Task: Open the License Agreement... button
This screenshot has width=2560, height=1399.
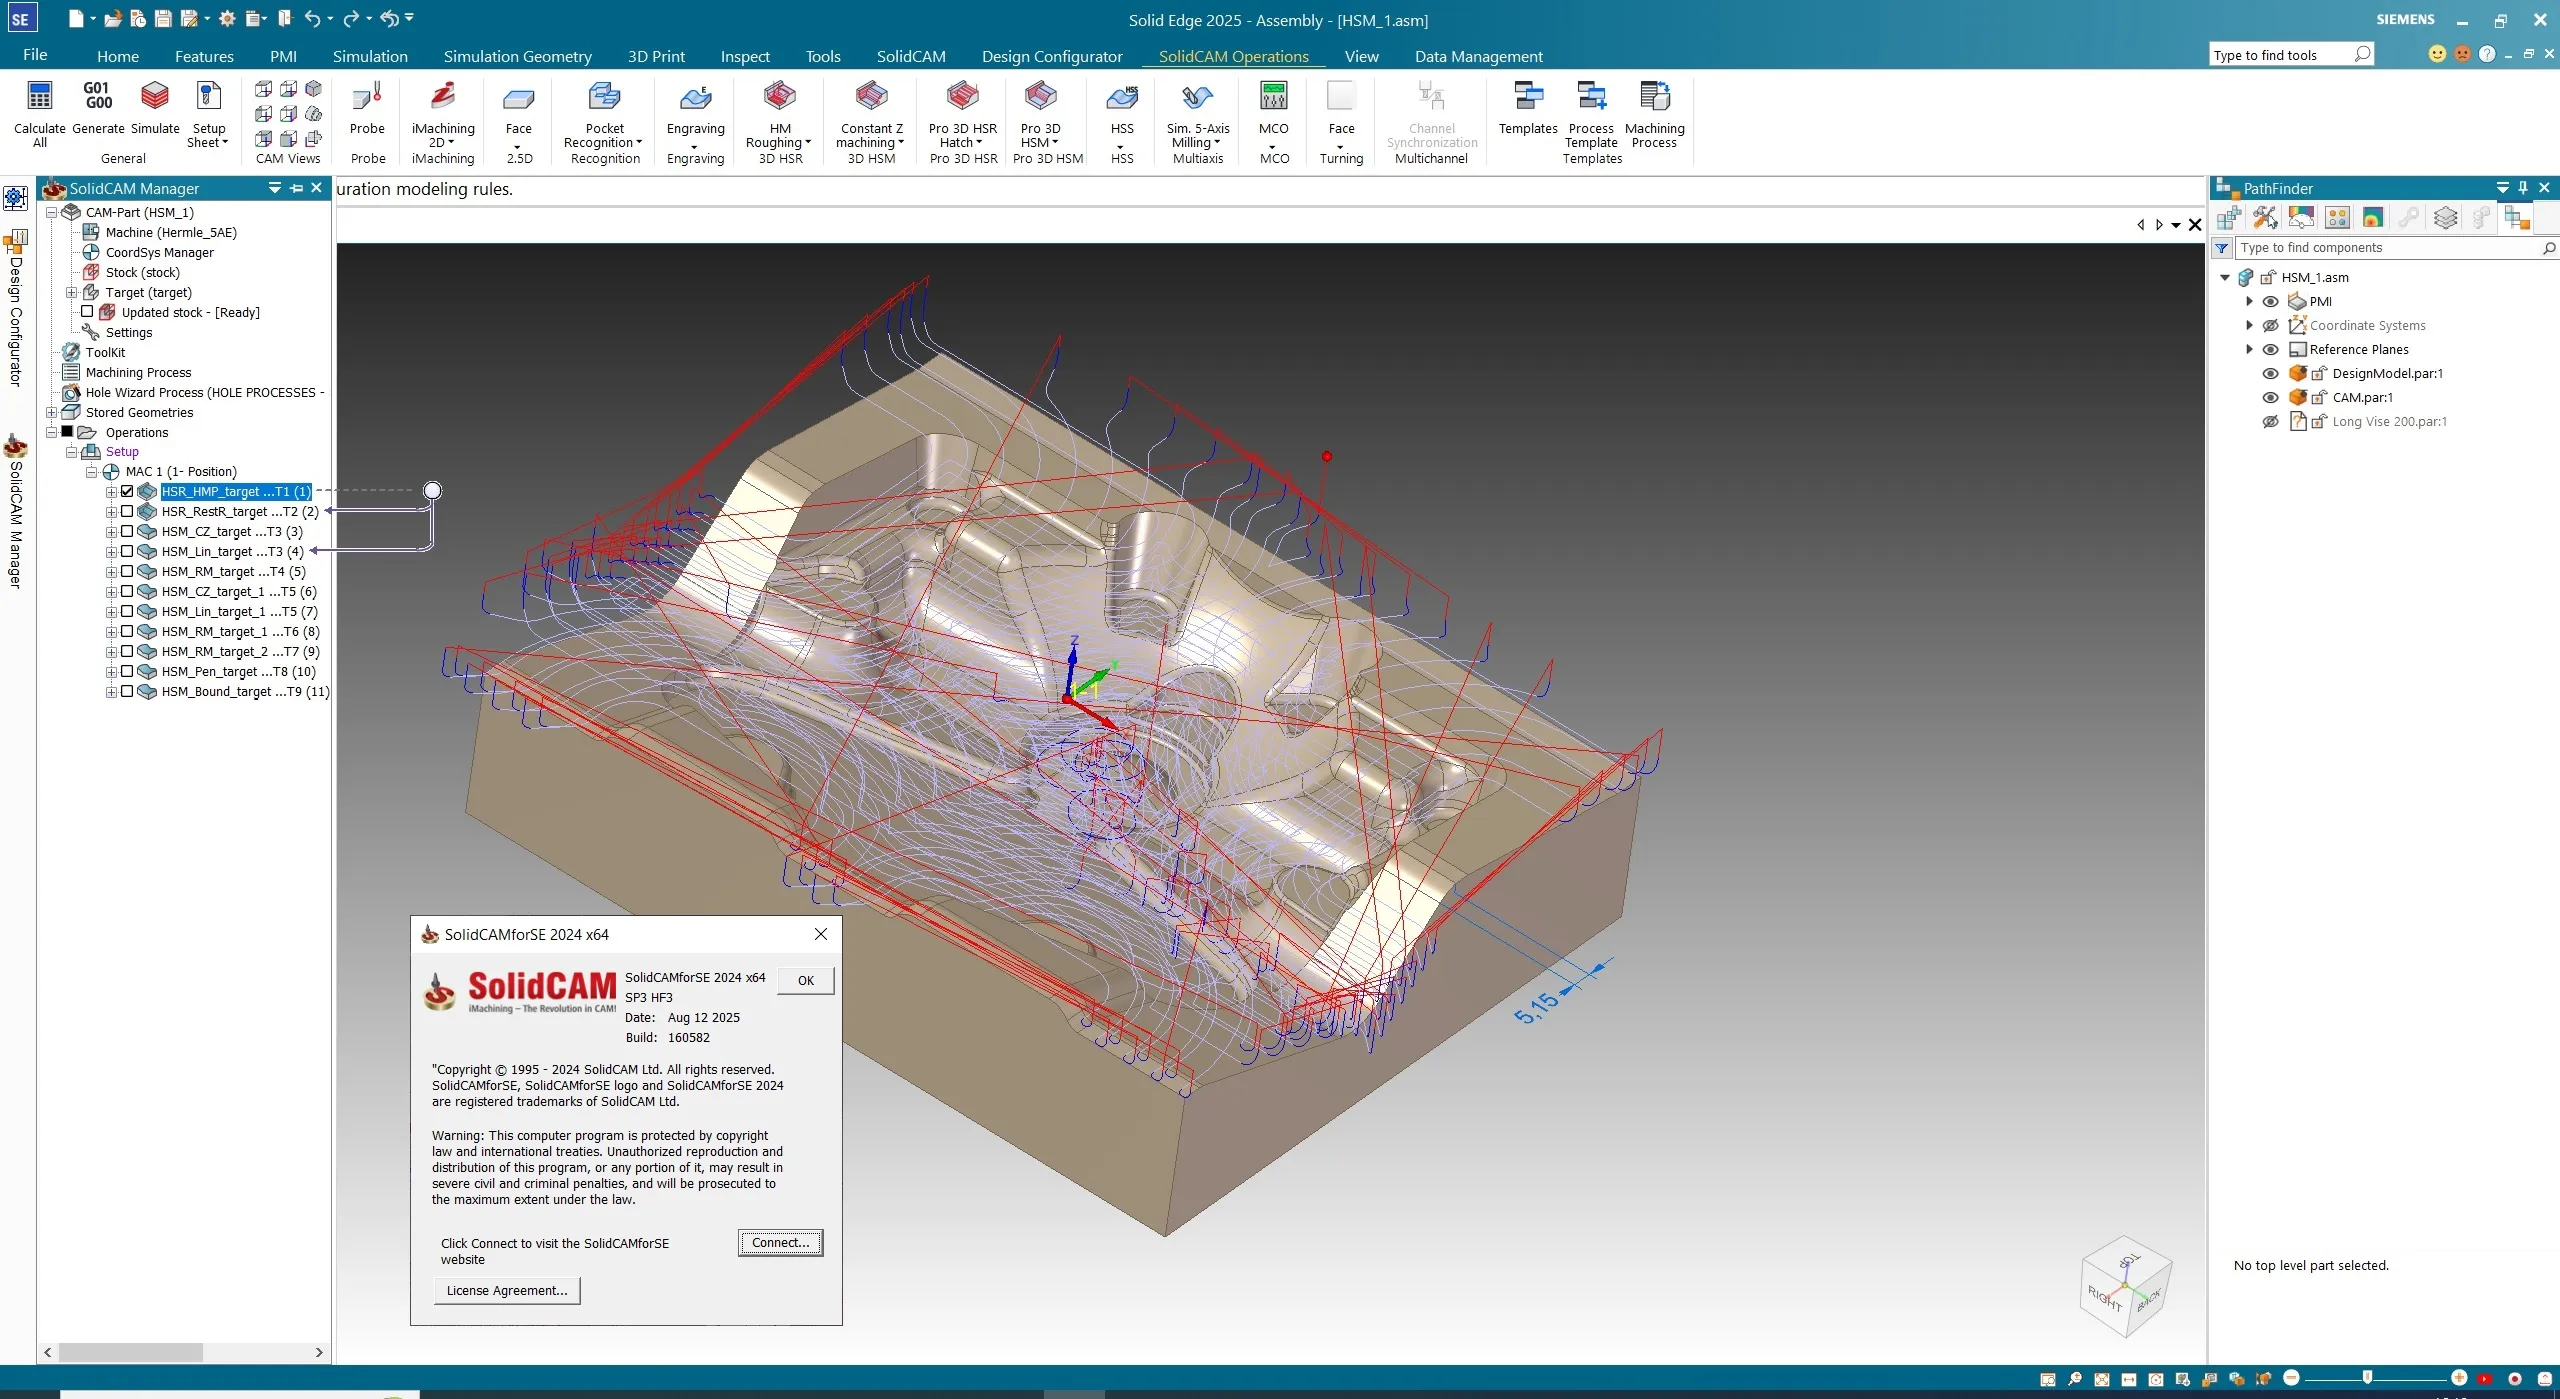Action: (x=507, y=1291)
